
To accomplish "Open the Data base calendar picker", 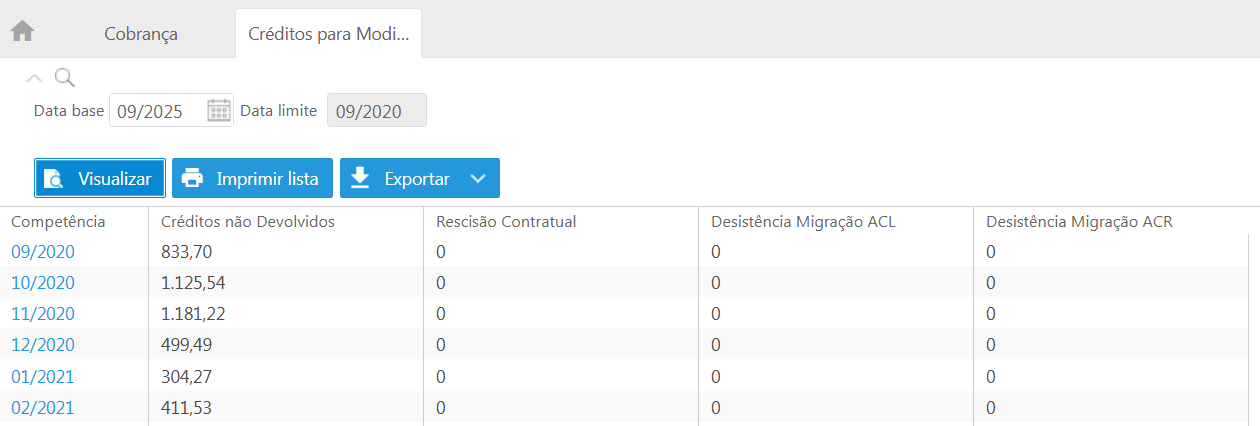I will click(218, 111).
